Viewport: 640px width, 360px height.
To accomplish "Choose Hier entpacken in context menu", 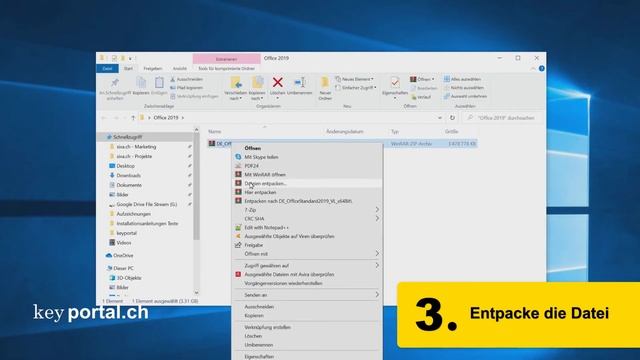I will [260, 192].
